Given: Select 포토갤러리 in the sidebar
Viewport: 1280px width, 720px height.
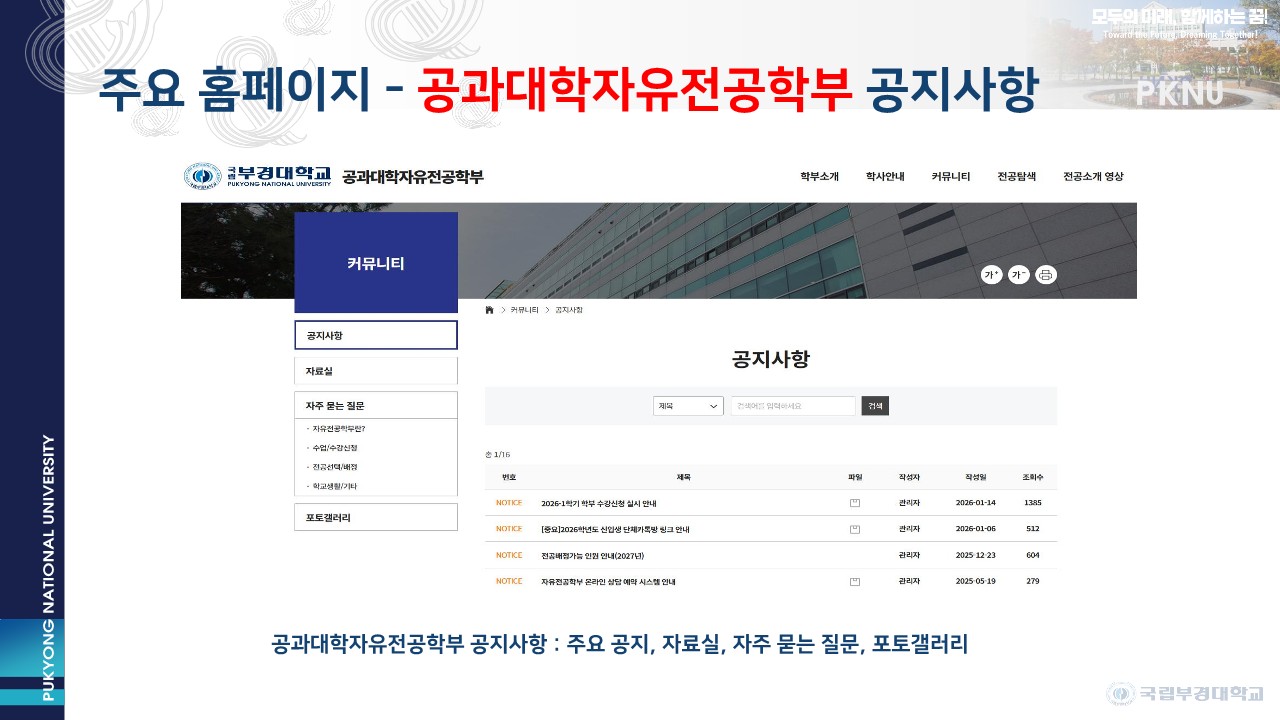Looking at the screenshot, I should 375,517.
